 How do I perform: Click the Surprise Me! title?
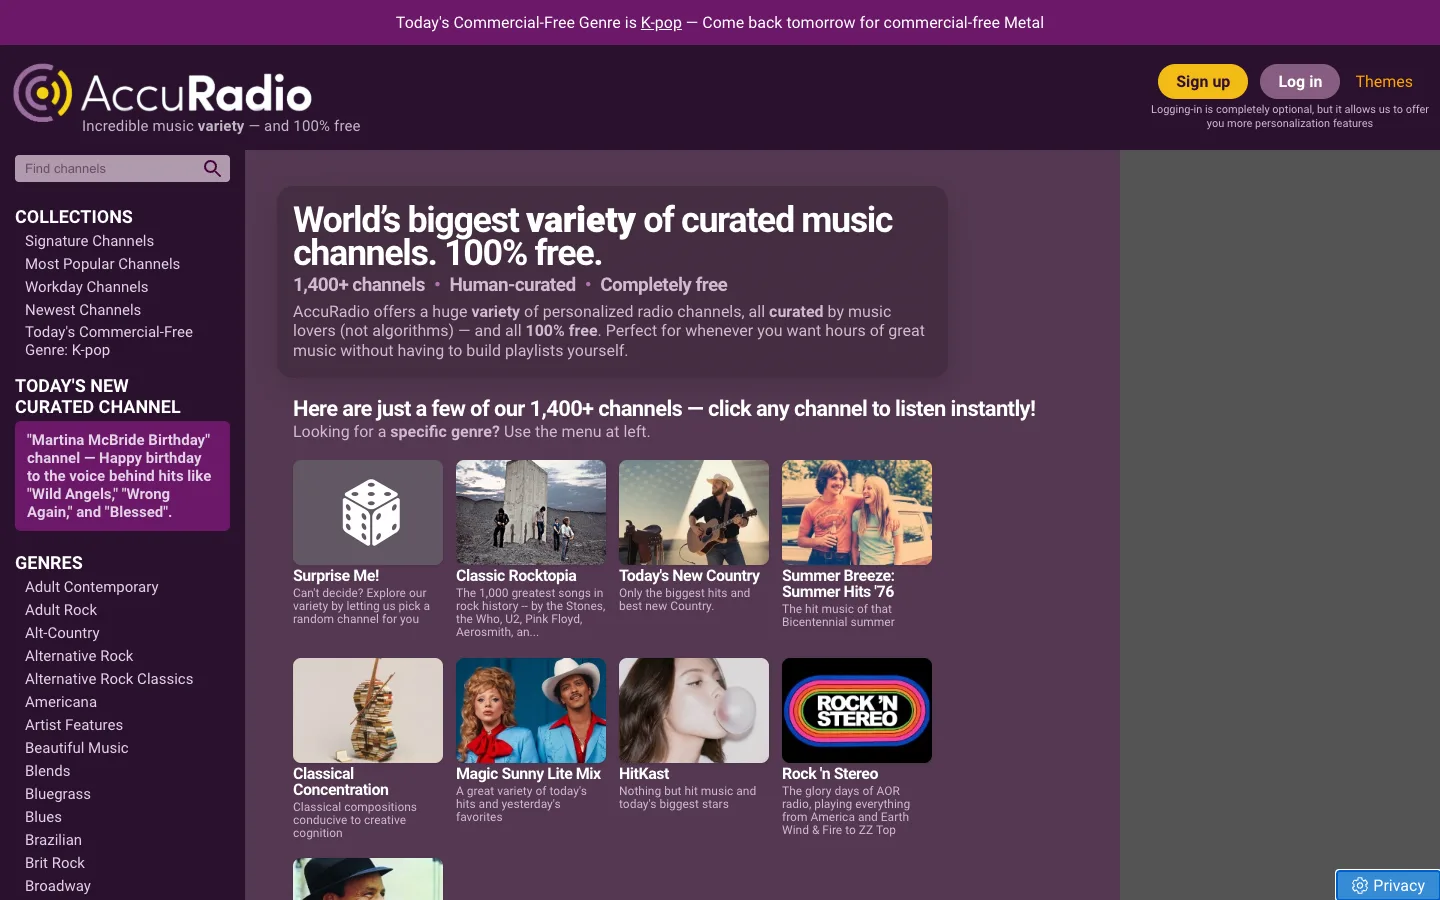[336, 576]
